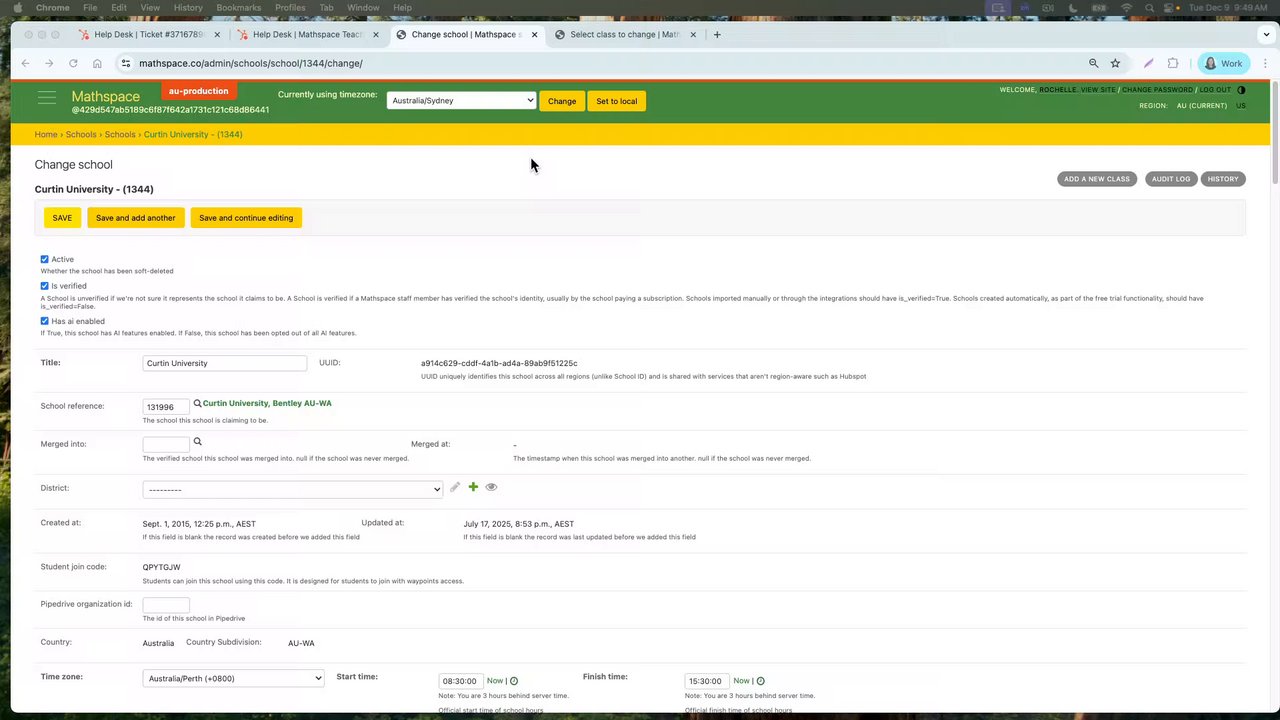This screenshot has height=720, width=1280.
Task: Open Finish time clock picker
Action: coord(760,681)
